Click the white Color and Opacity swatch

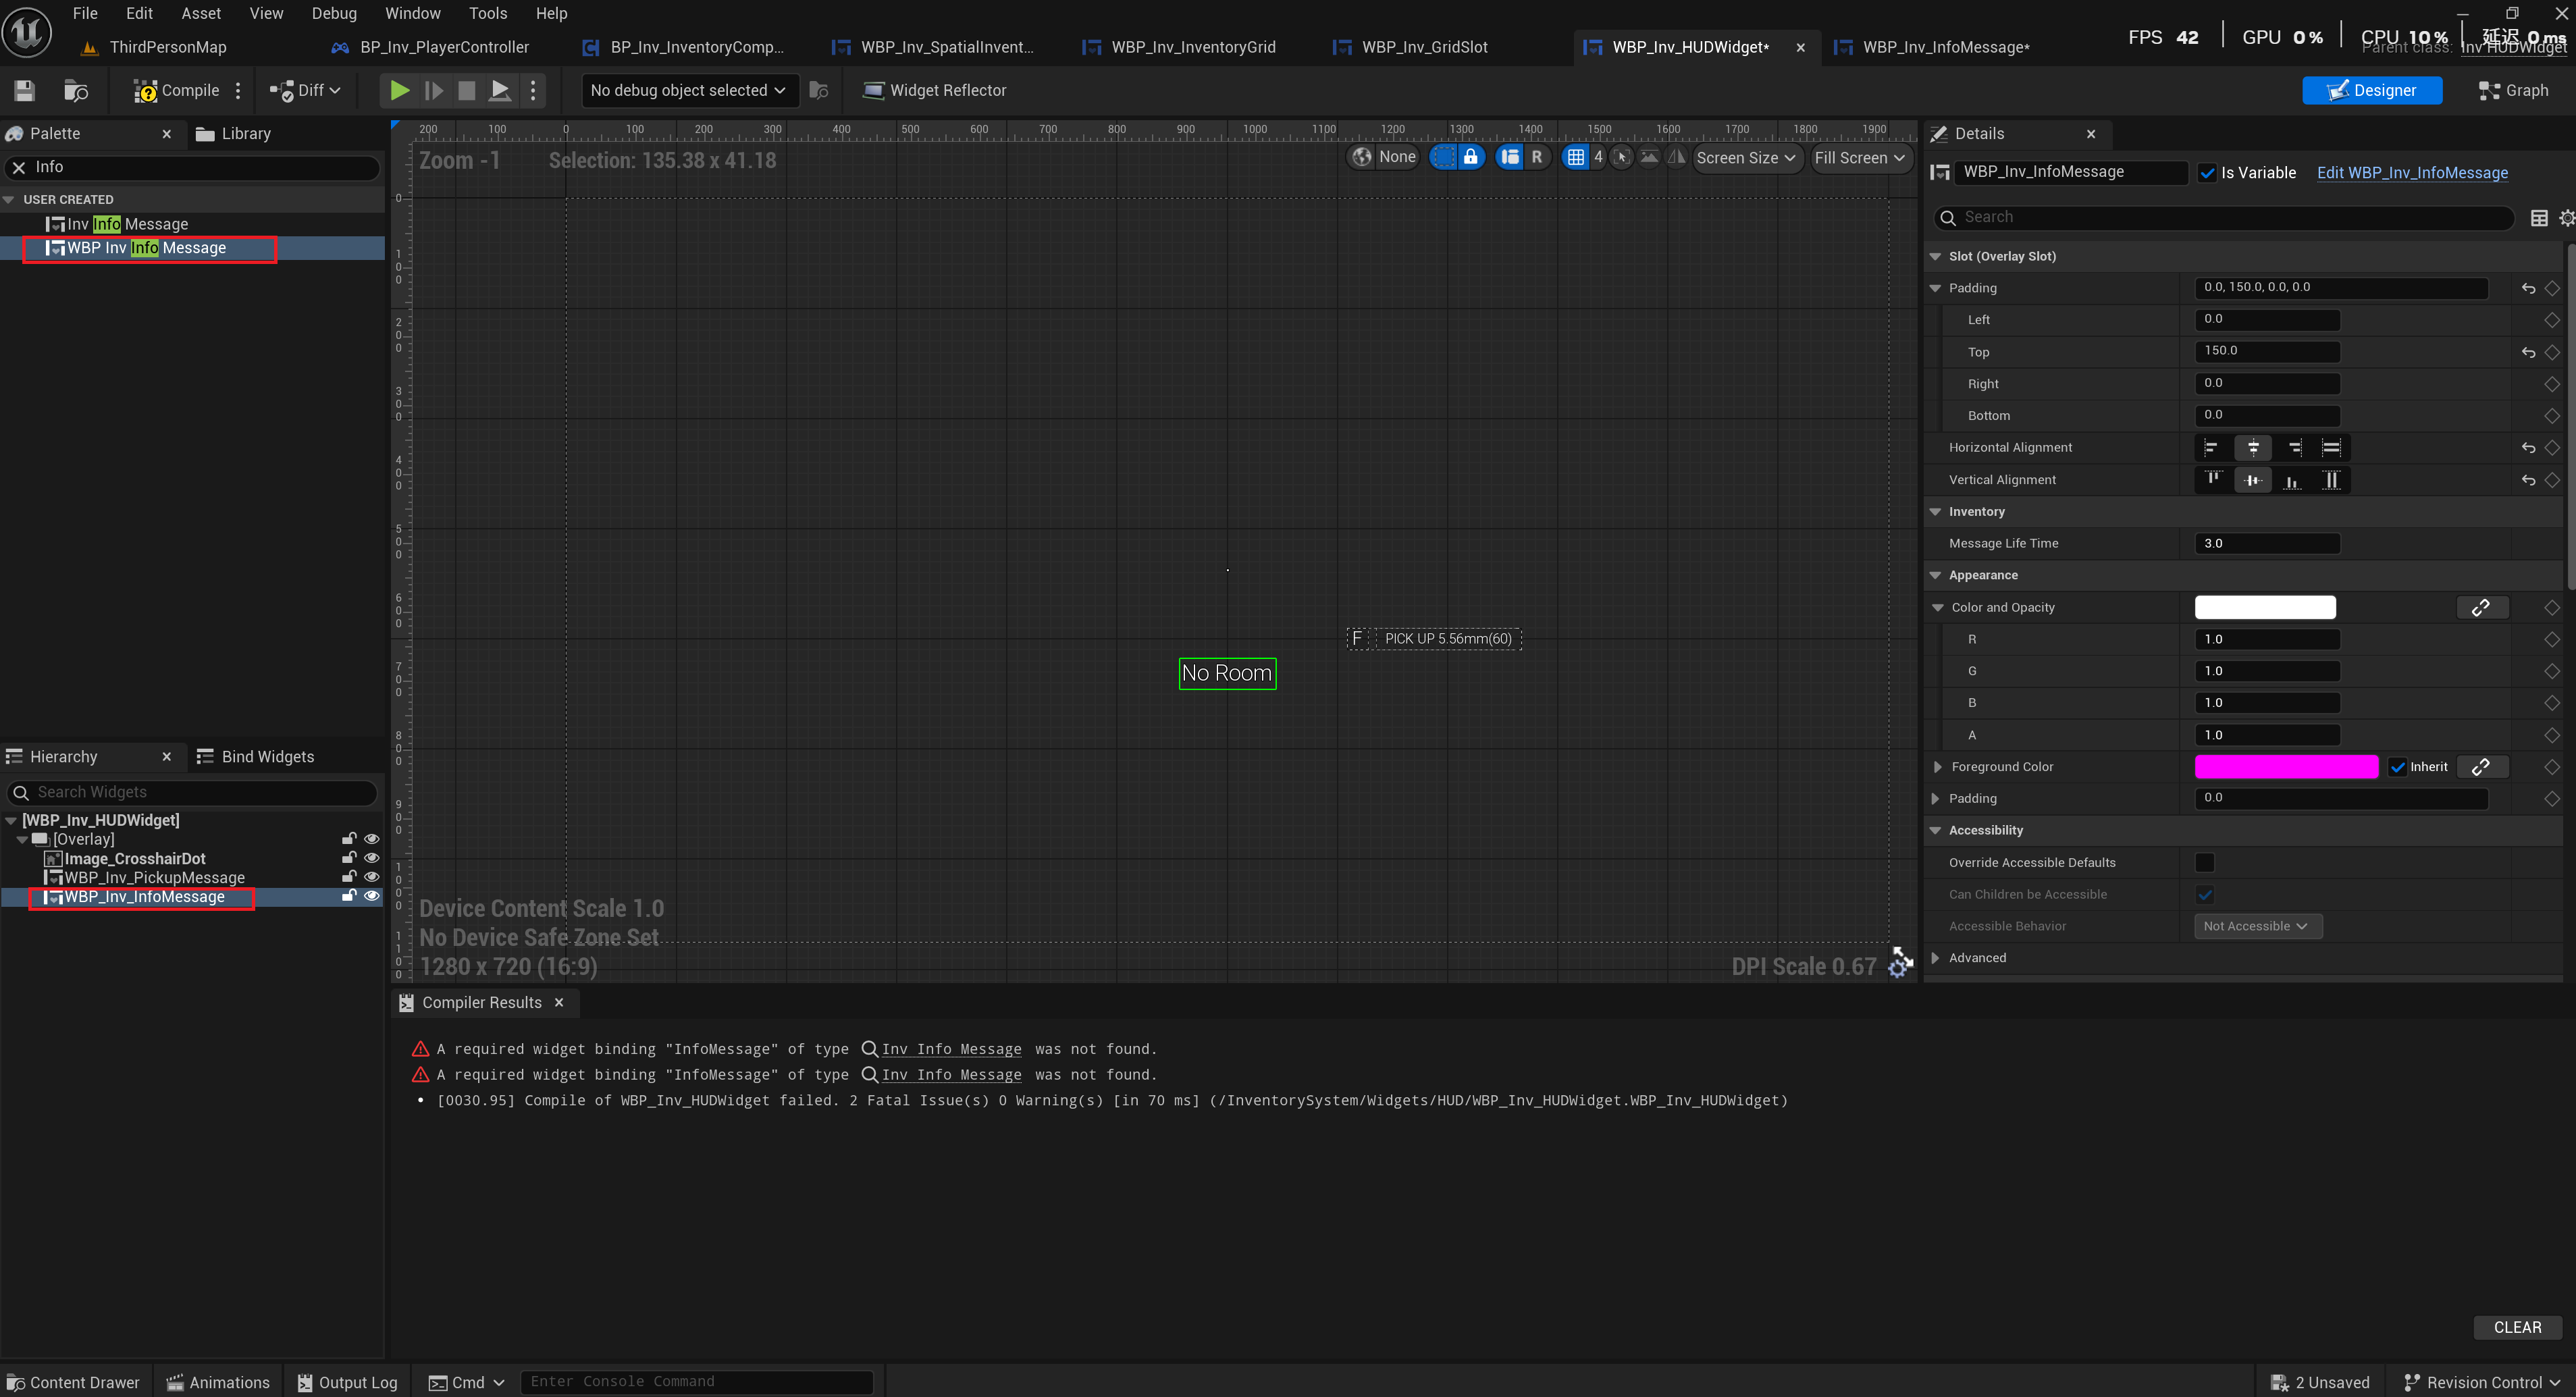click(2264, 607)
